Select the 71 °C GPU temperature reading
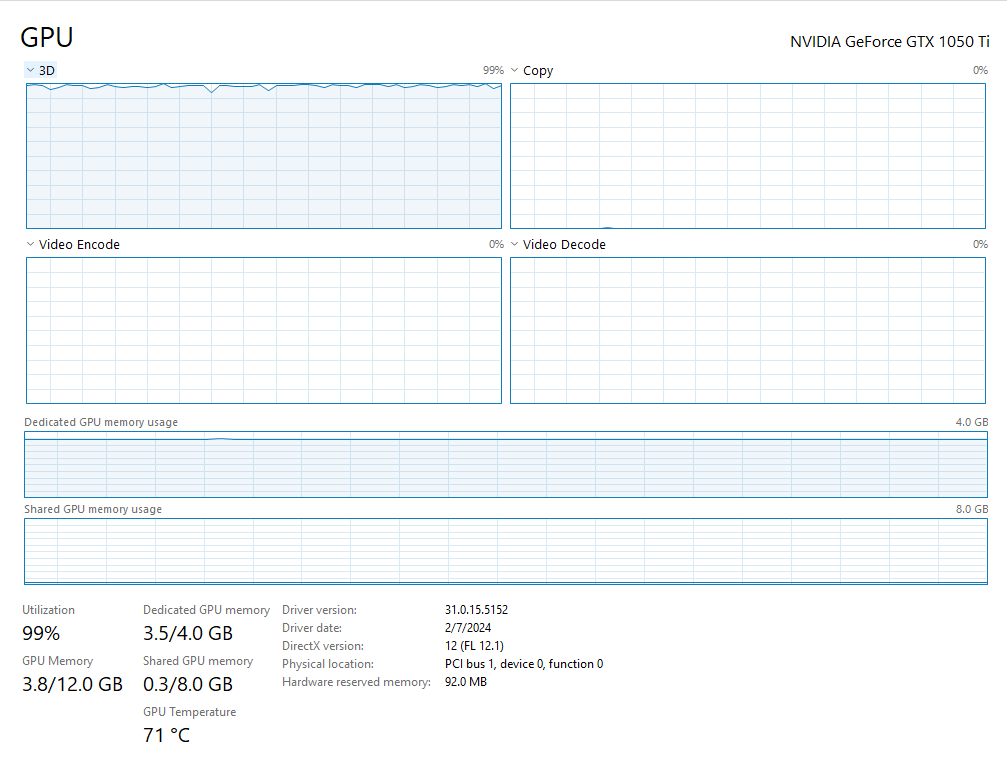The image size is (1007, 767). coord(166,736)
